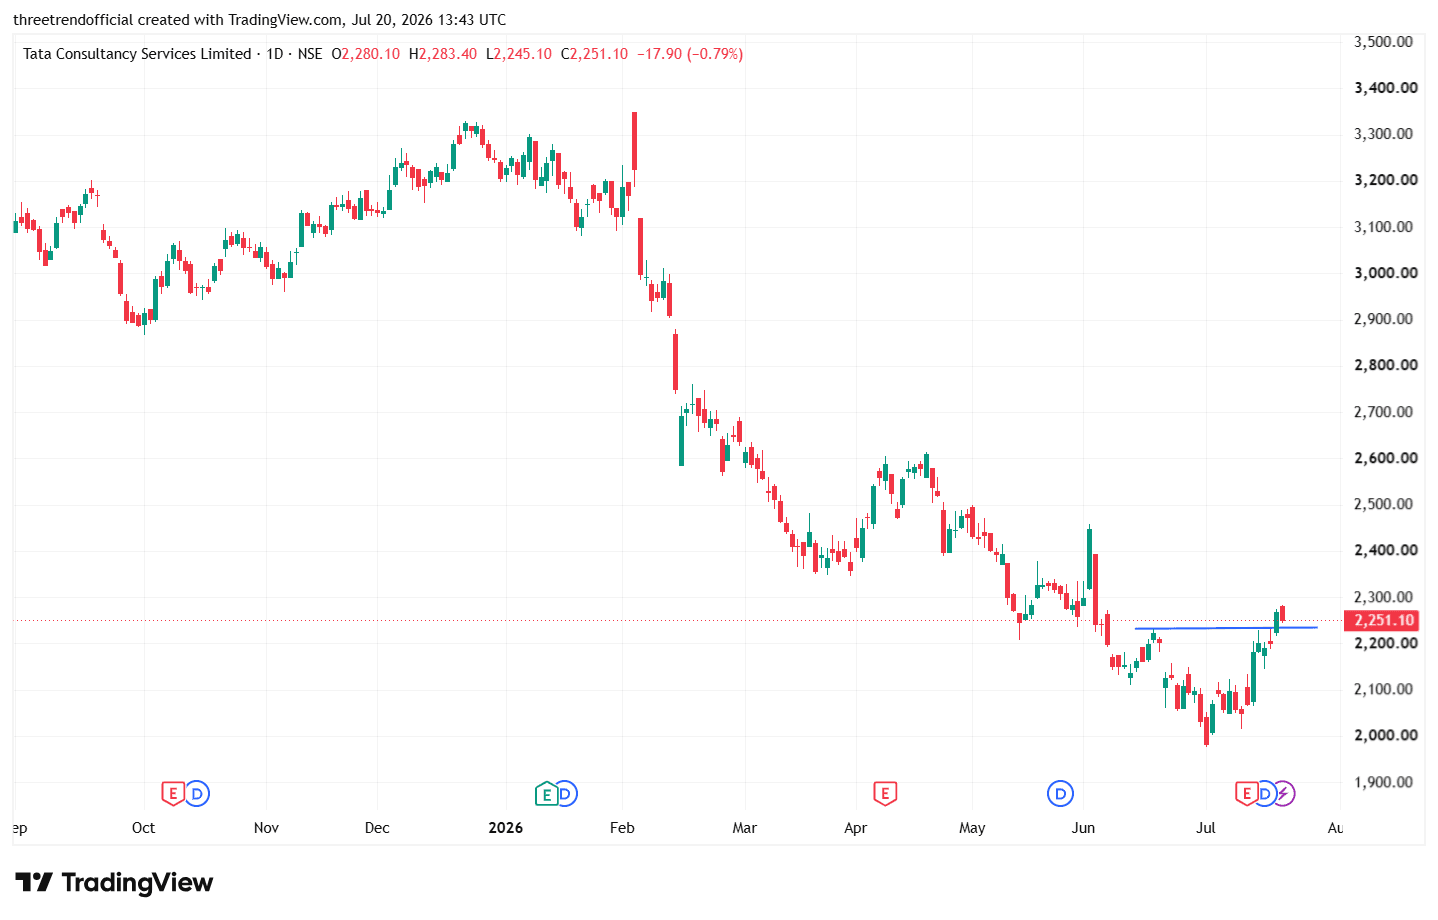
Task: Click the Apr label on the time axis
Action: pyautogui.click(x=856, y=828)
